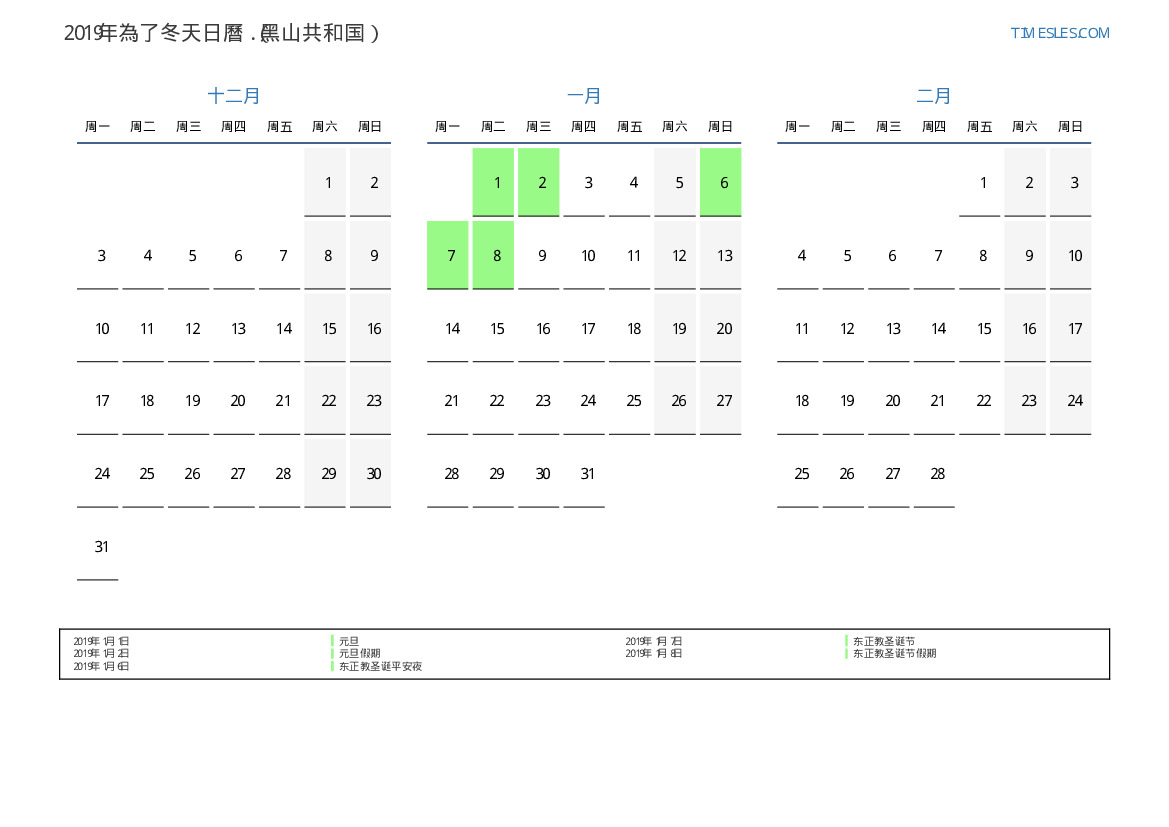Select the highlighted January 7 cell
The width and height of the screenshot is (1169, 827).
[x=448, y=255]
